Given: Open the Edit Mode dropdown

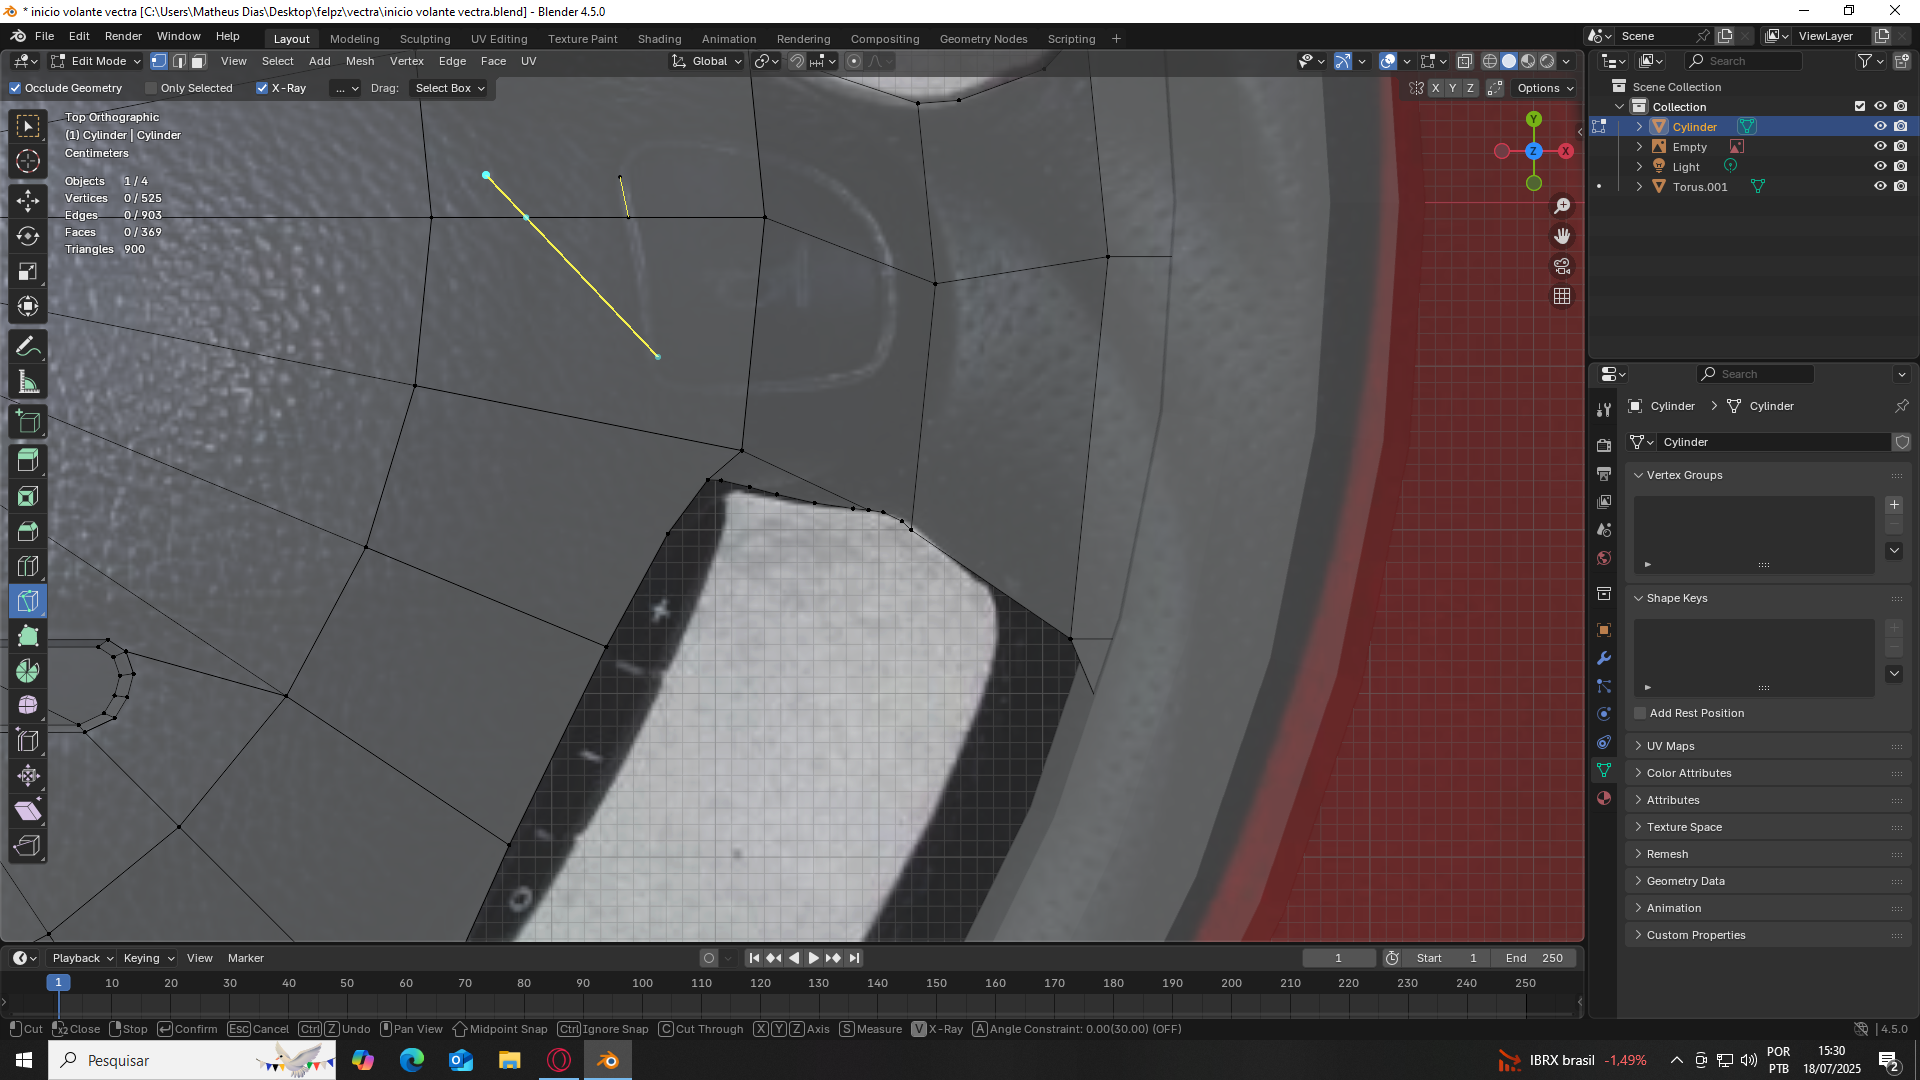Looking at the screenshot, I should point(97,61).
